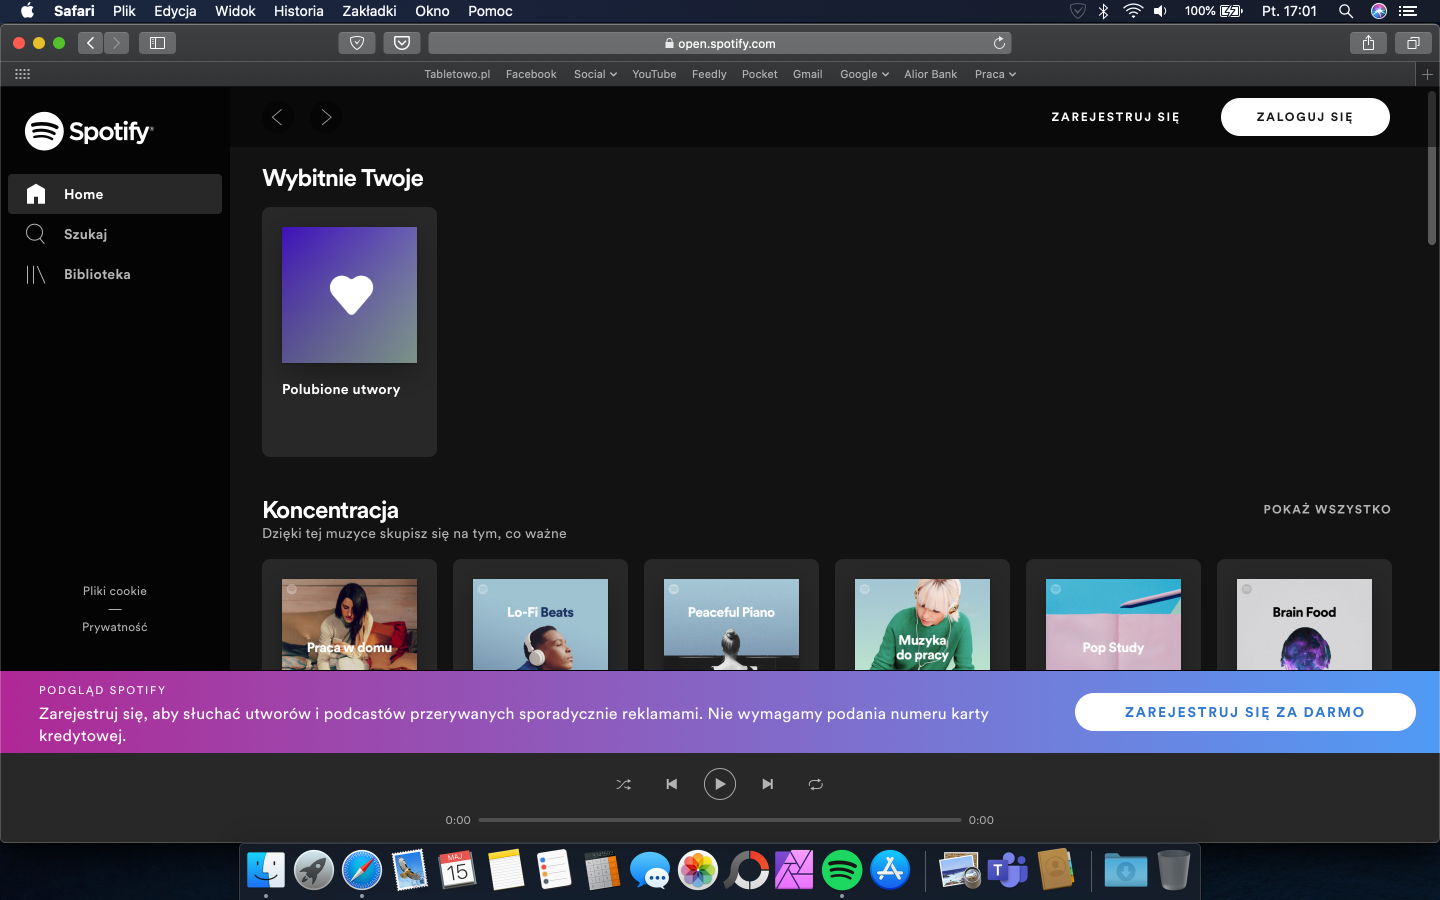This screenshot has width=1440, height=900.
Task: Open Finder in Dock
Action: point(266,870)
